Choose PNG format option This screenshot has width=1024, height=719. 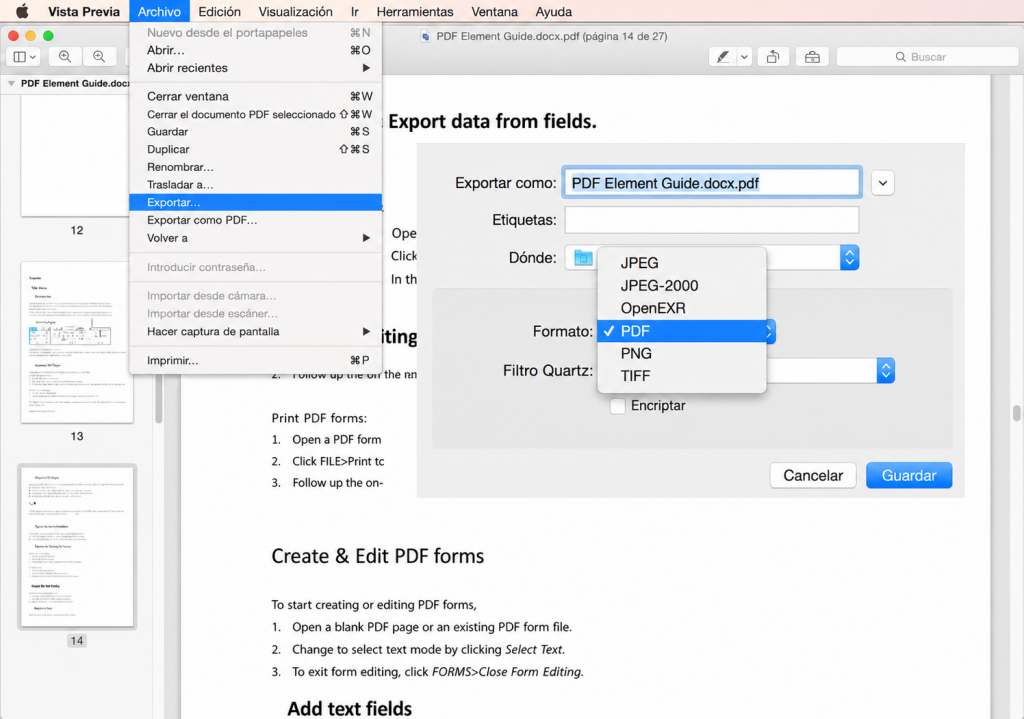coord(681,353)
